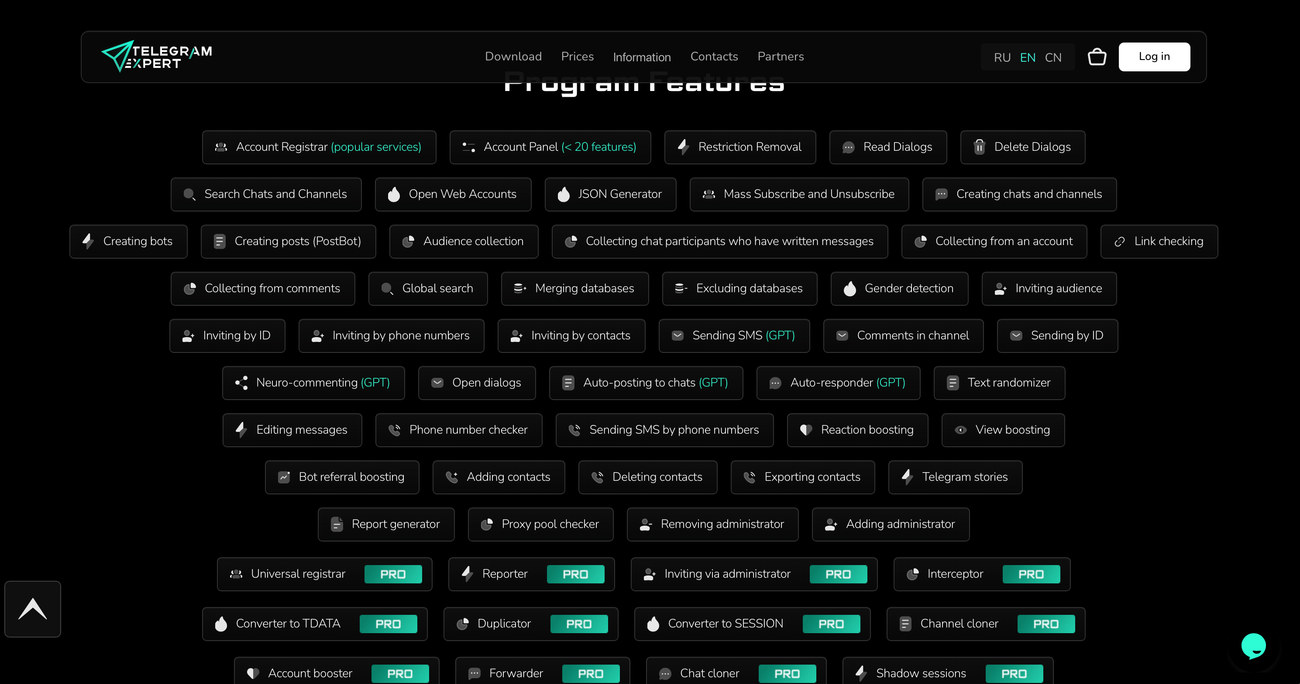1300x684 pixels.
Task: Select the EN language option
Action: pos(1028,58)
